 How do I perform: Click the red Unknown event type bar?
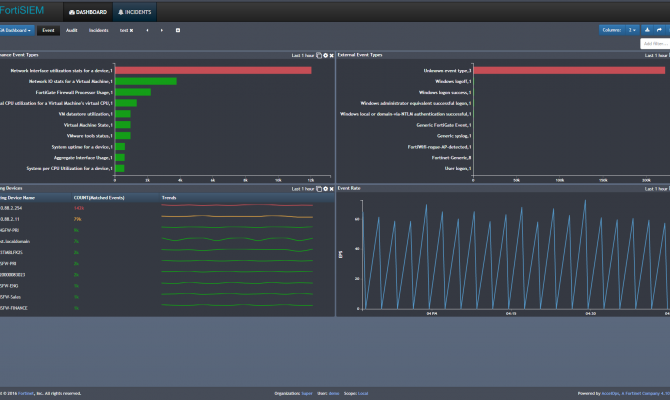coord(569,71)
